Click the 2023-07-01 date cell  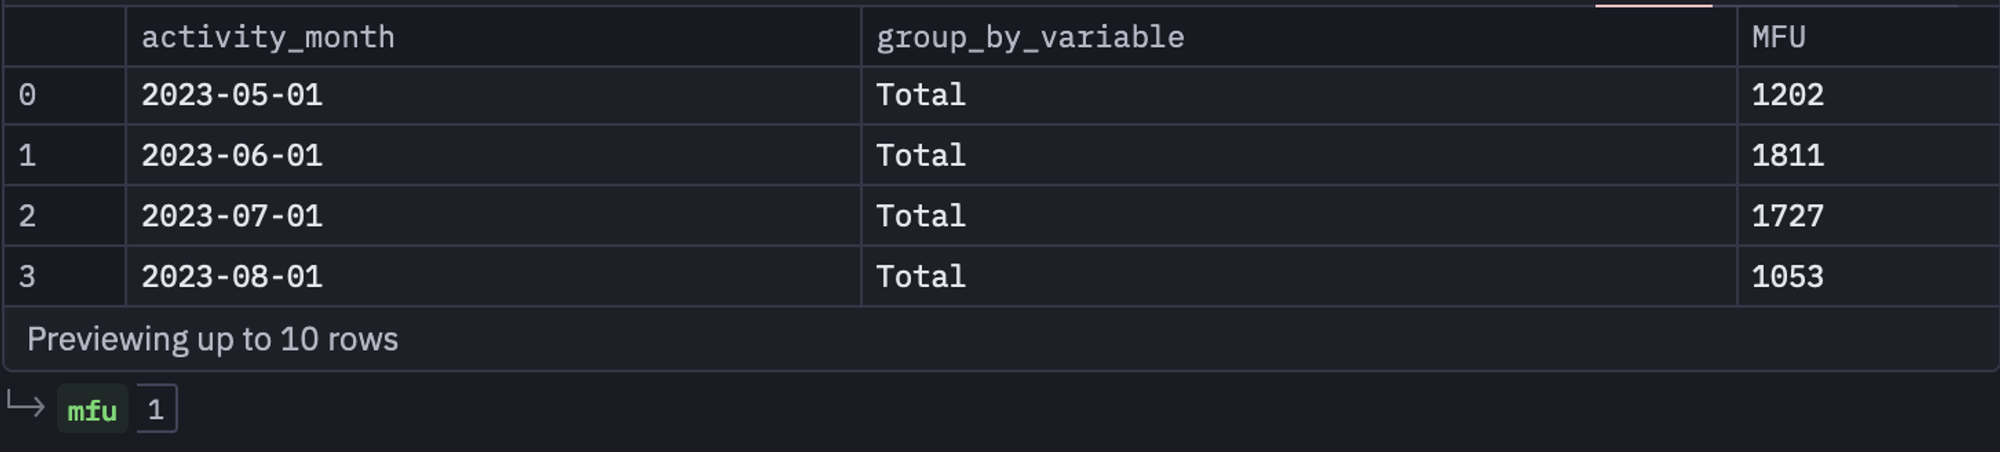click(x=493, y=216)
